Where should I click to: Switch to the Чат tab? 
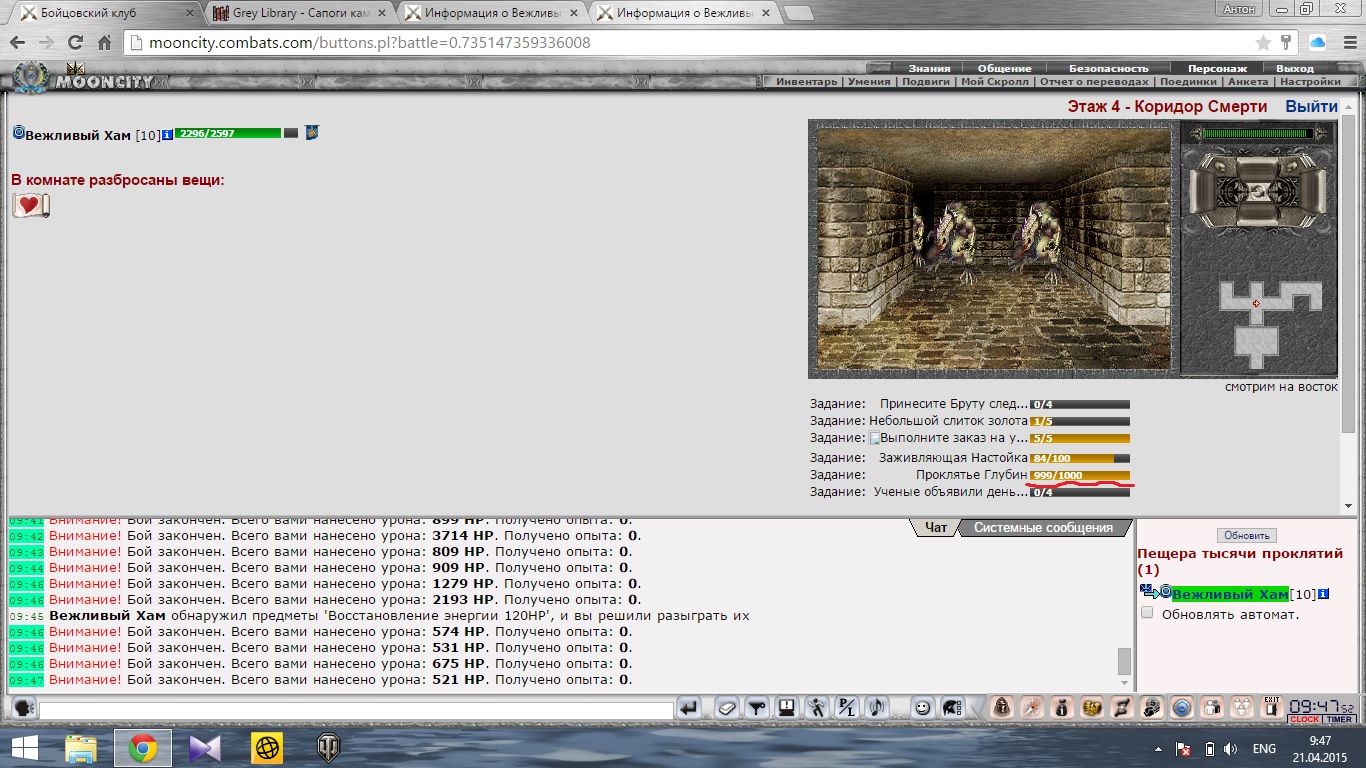click(x=935, y=527)
